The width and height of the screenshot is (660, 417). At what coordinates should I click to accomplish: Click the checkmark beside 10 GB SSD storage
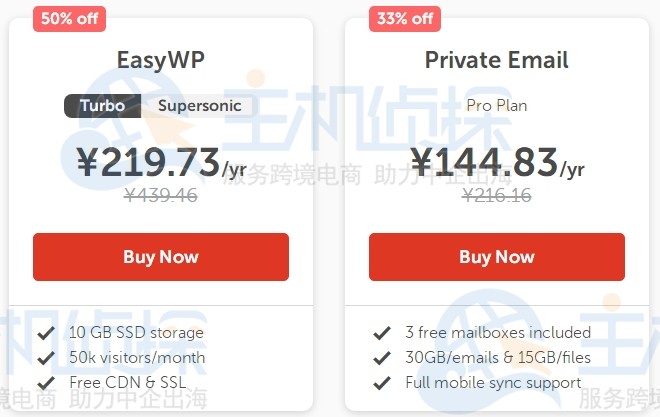click(x=45, y=333)
